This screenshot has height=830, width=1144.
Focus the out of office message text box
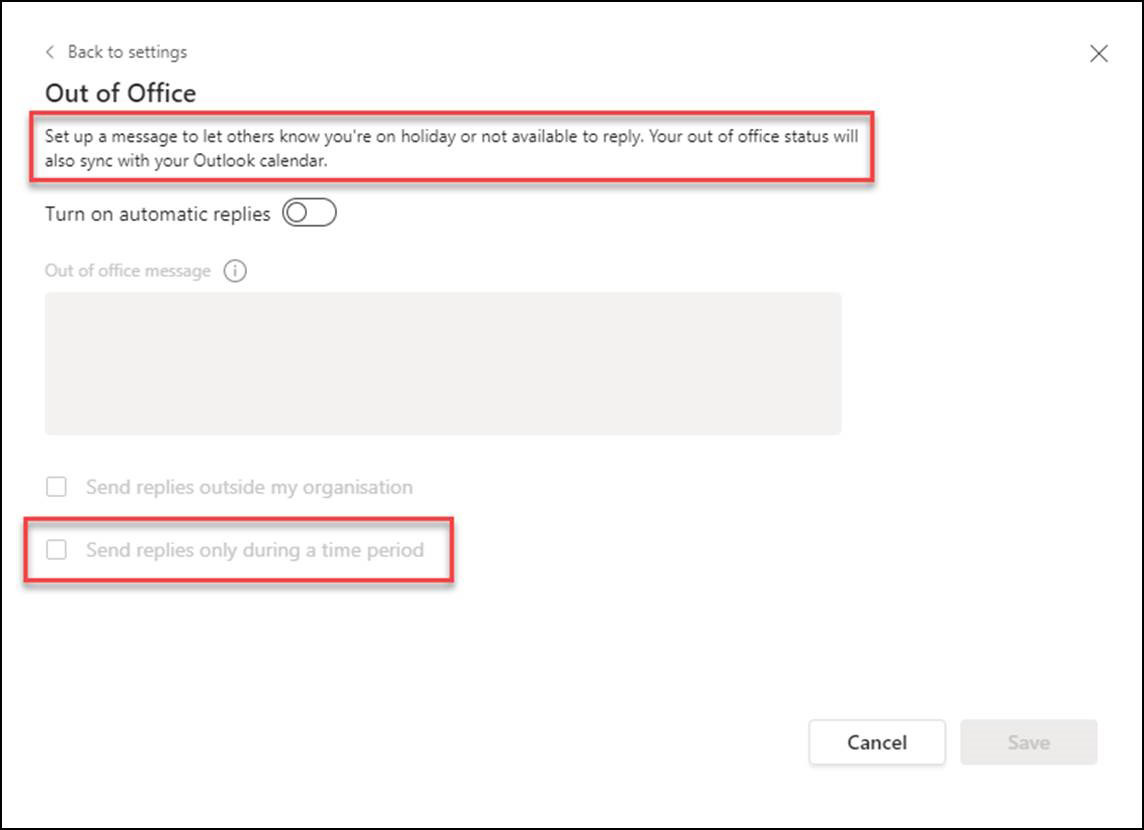[x=443, y=363]
